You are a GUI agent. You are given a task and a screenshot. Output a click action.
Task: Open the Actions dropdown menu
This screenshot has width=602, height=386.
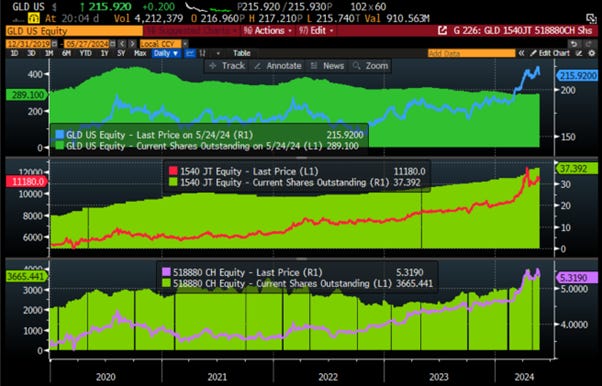268,31
